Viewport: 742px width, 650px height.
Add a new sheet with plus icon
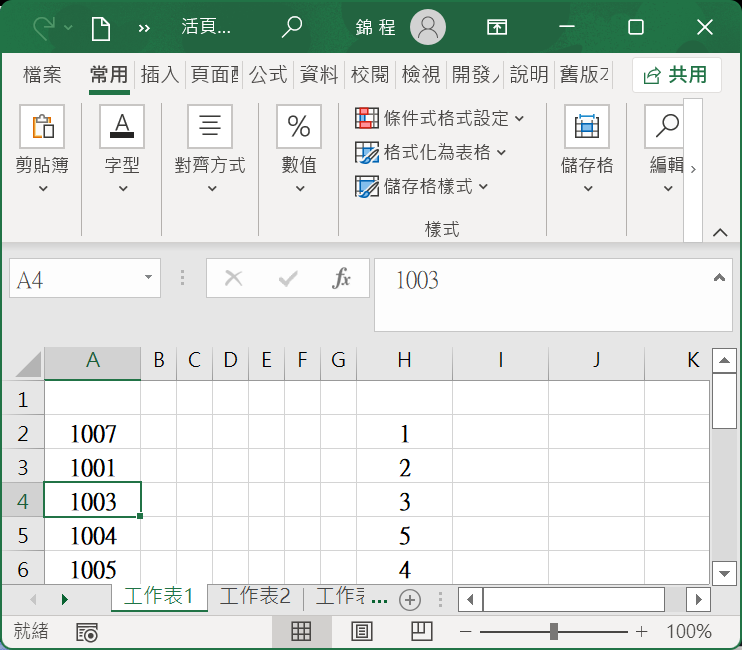[410, 600]
